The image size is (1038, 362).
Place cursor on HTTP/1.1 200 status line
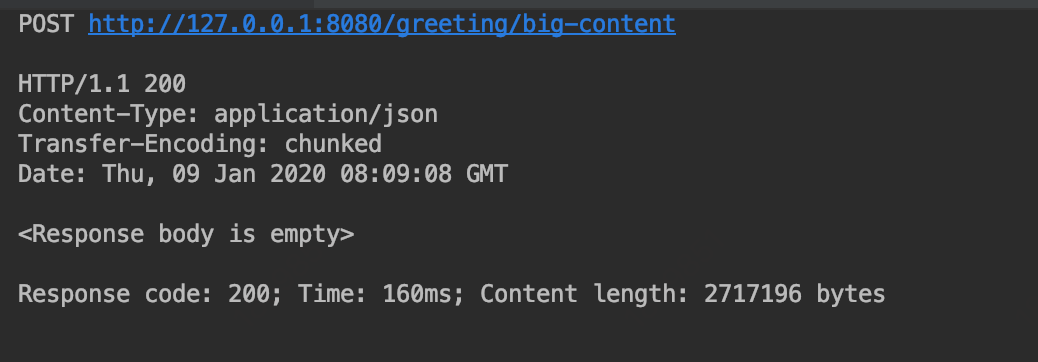pyautogui.click(x=102, y=84)
